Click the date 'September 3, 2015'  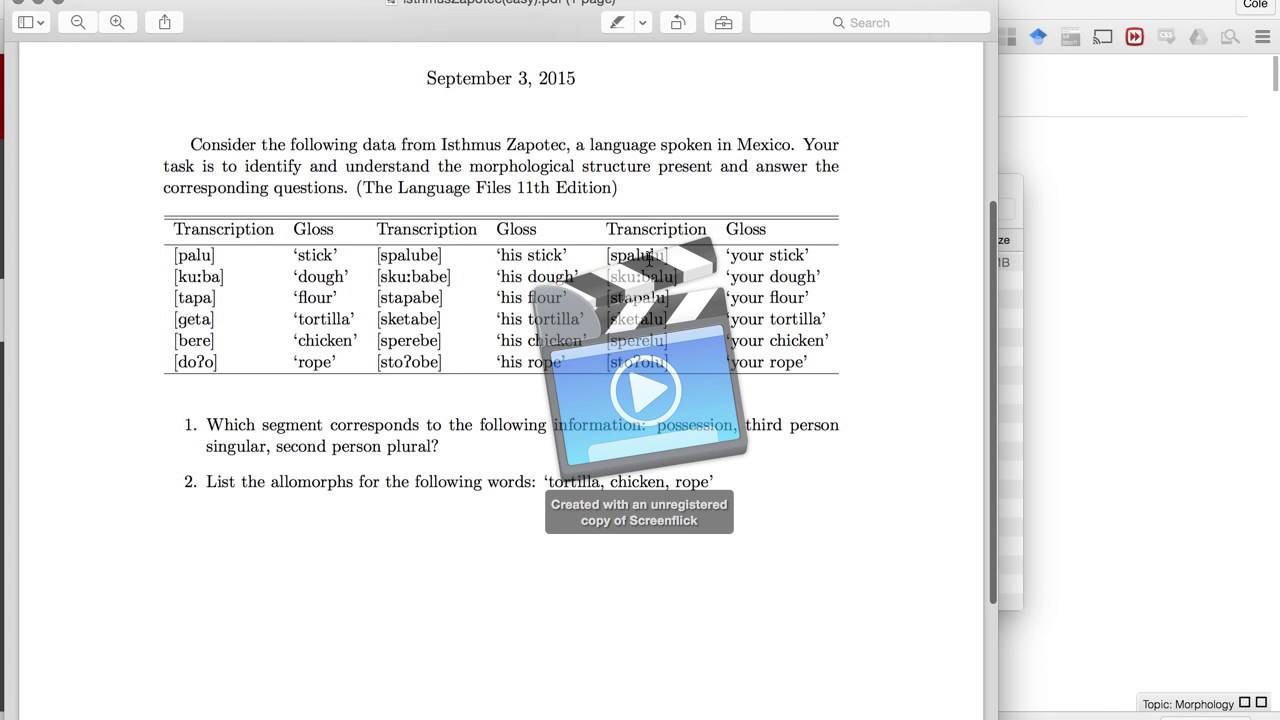coord(500,78)
